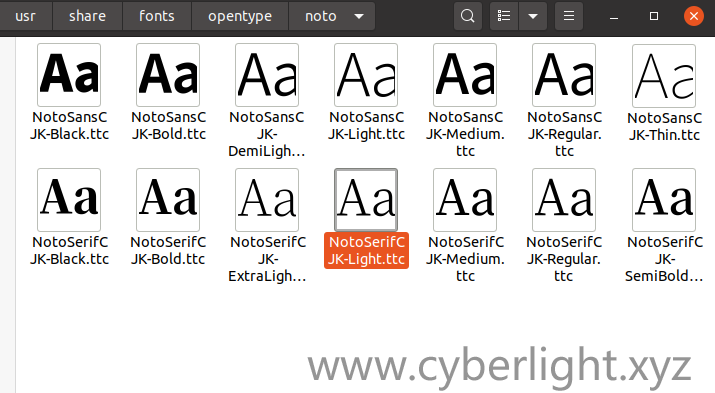Click the highlighted NotoSerifCJK-Light.ttc label
Screen dimensions: 715x393
point(366,251)
